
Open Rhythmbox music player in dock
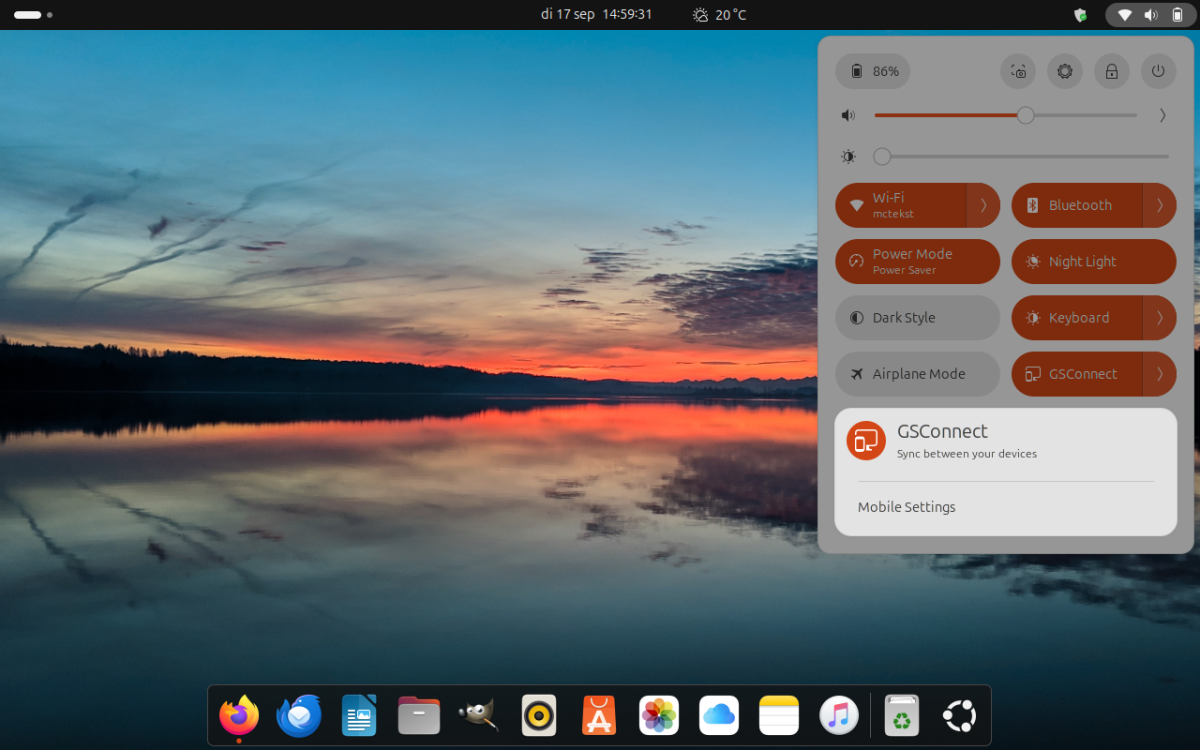(x=539, y=715)
